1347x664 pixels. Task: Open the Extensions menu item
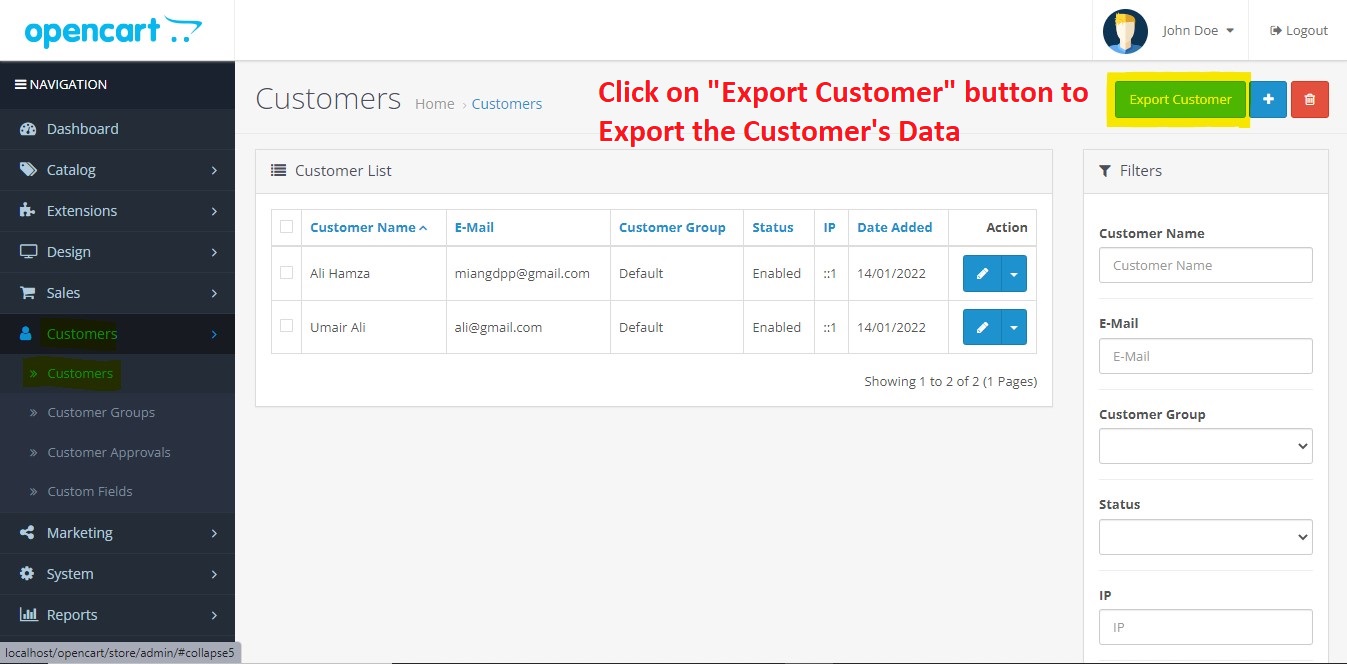pos(117,211)
